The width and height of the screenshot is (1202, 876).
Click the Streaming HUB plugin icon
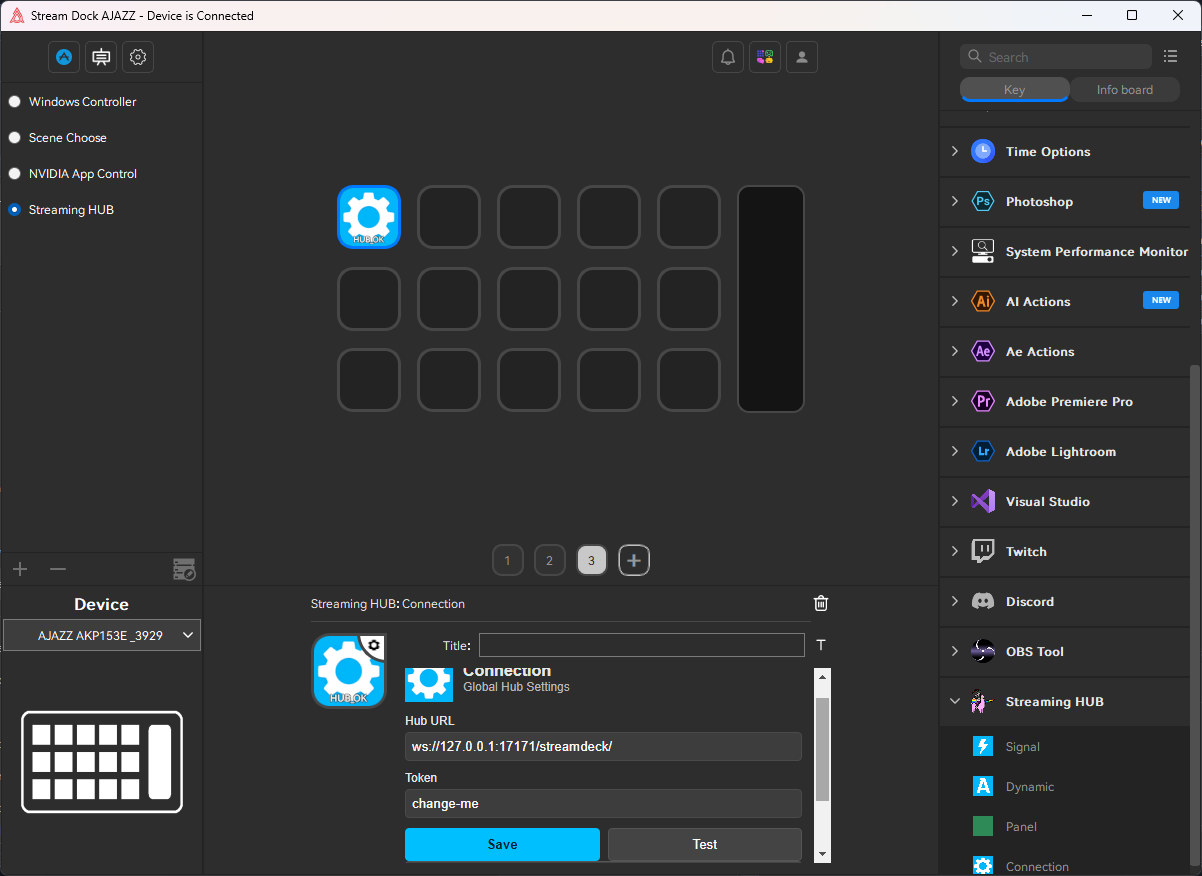point(983,701)
